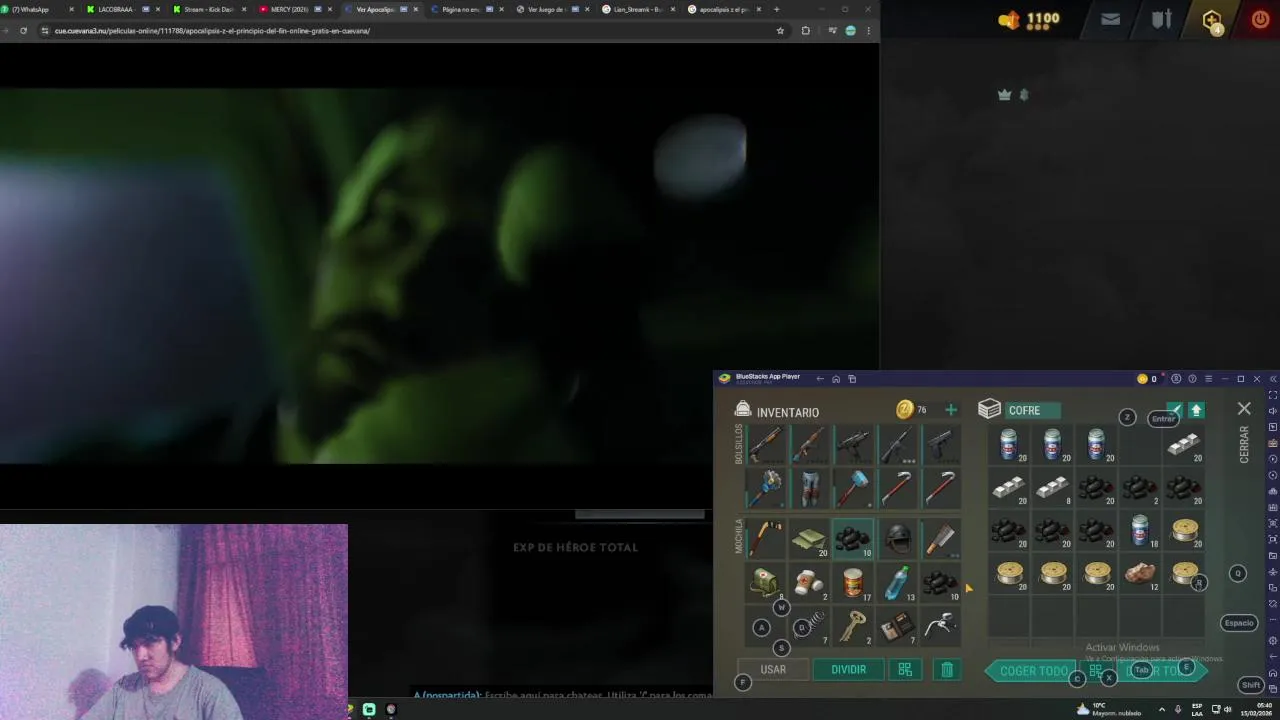Click the trash bin delete icon
Screen dimensions: 1280x720
click(947, 670)
